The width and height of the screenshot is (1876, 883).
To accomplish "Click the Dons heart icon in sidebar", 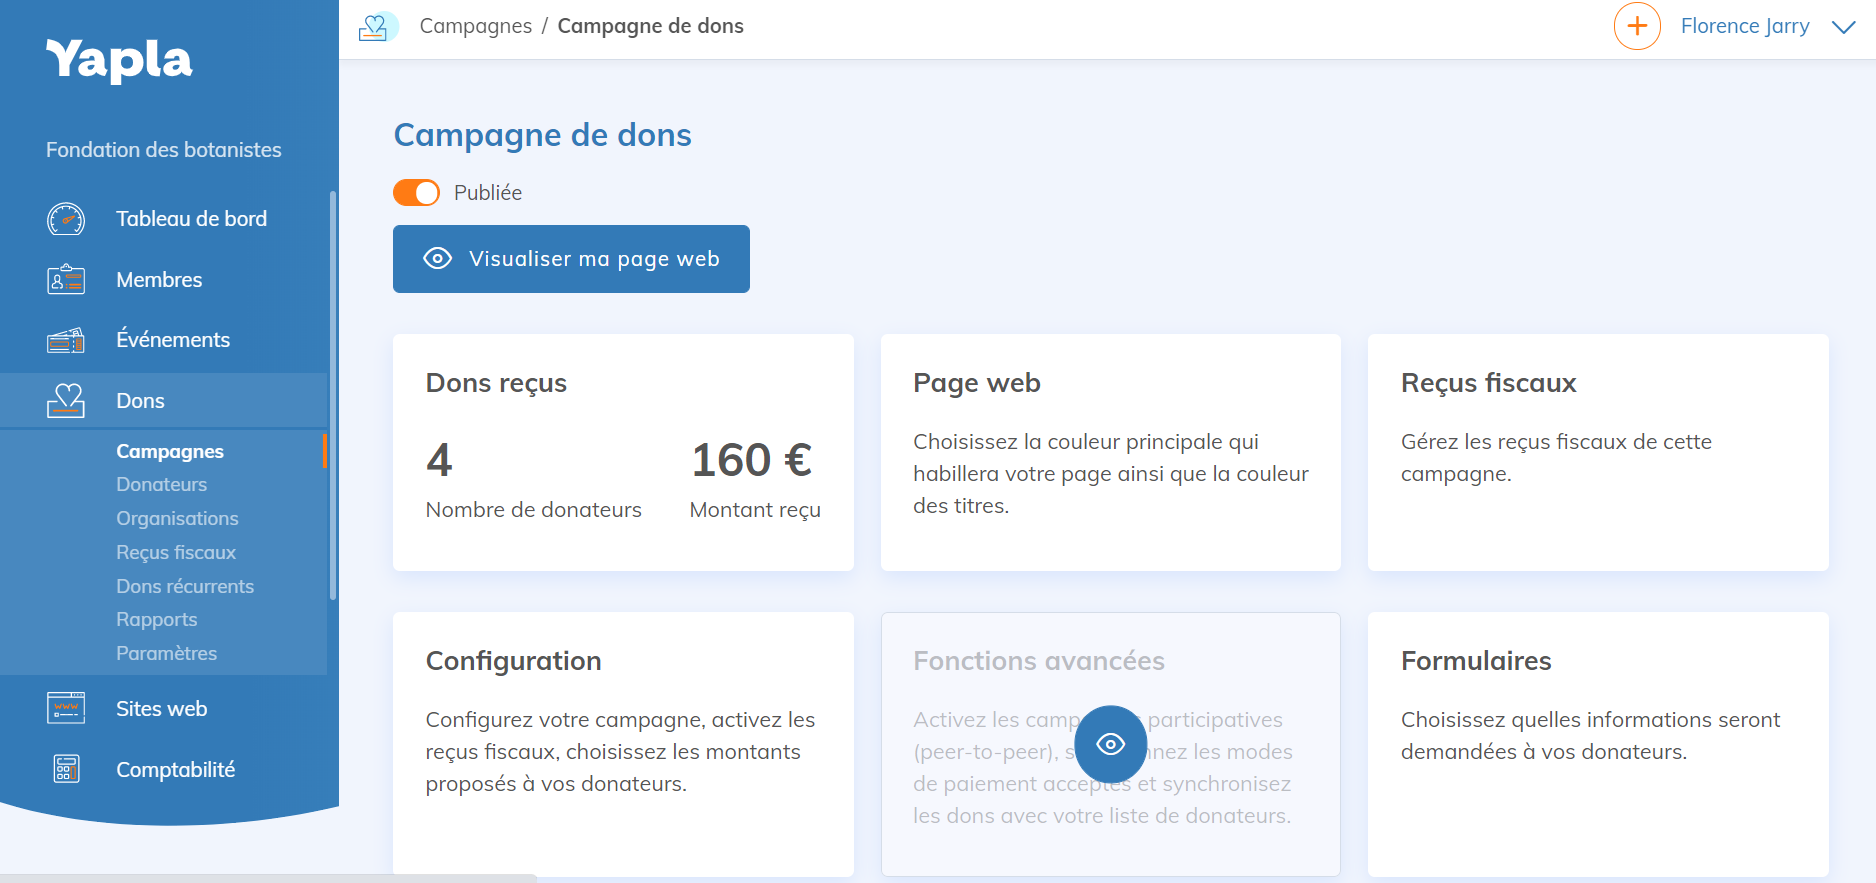I will pyautogui.click(x=66, y=401).
